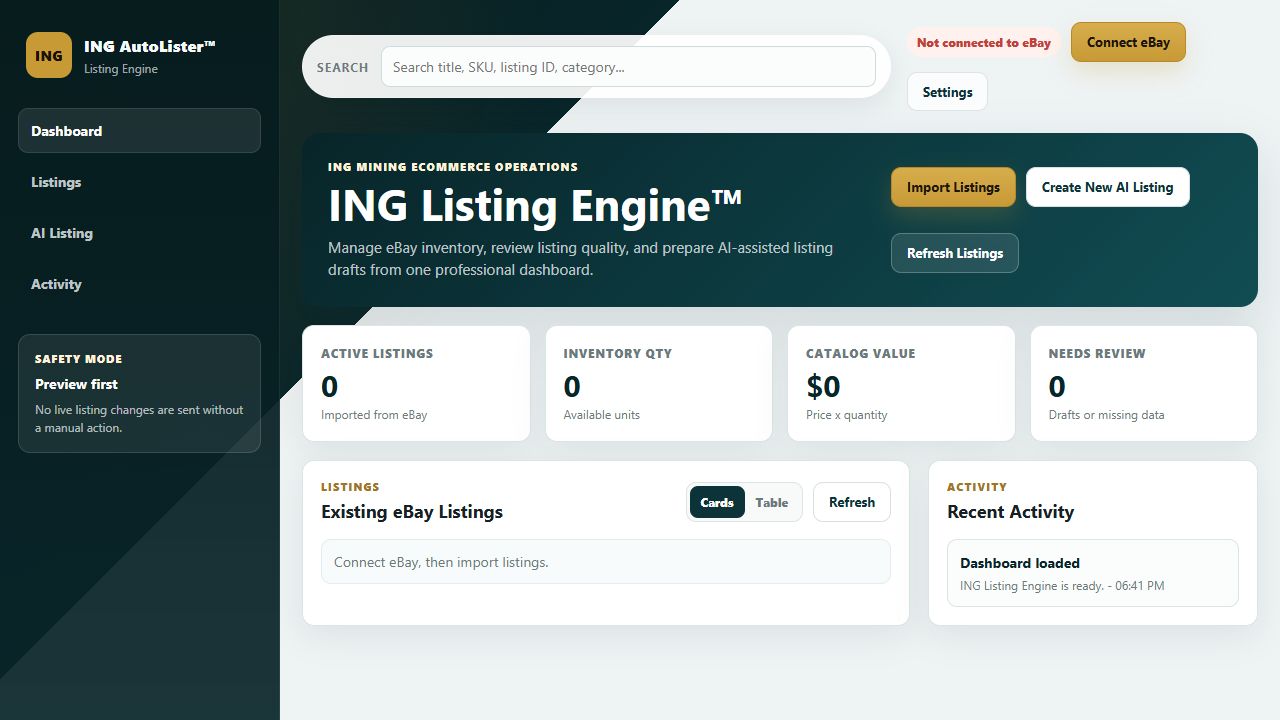
Task: Start Create New AI Listing
Action: click(x=1107, y=187)
